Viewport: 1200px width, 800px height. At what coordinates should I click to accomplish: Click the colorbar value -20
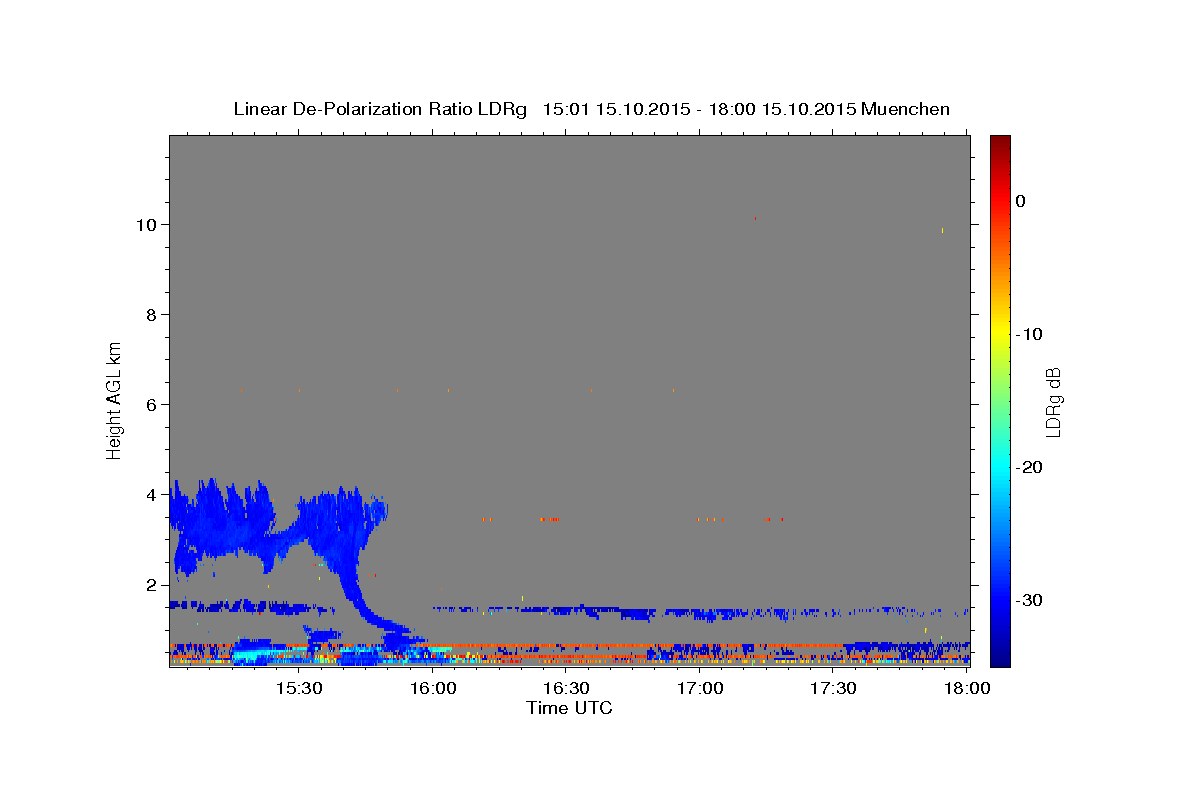pos(1029,467)
